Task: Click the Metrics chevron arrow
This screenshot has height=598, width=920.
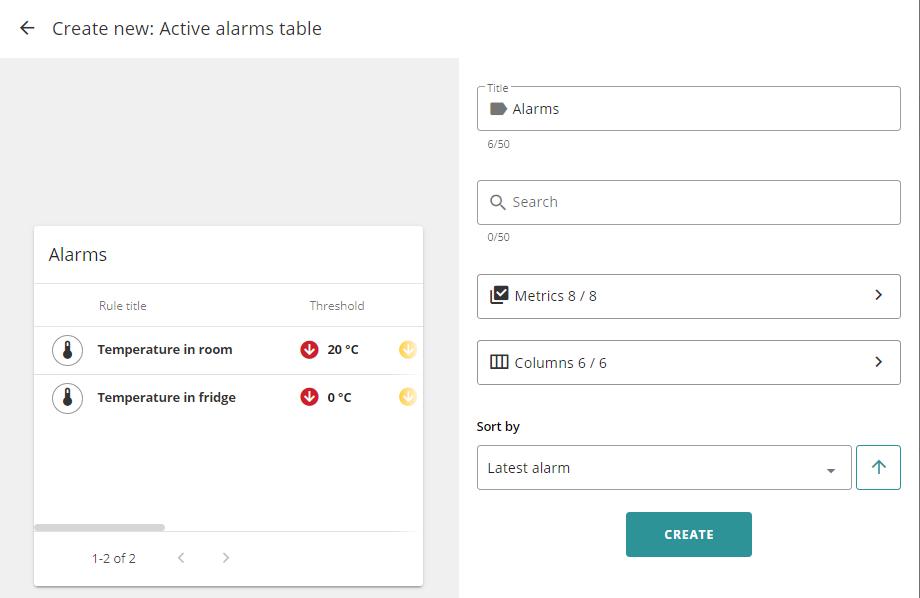Action: 878,295
